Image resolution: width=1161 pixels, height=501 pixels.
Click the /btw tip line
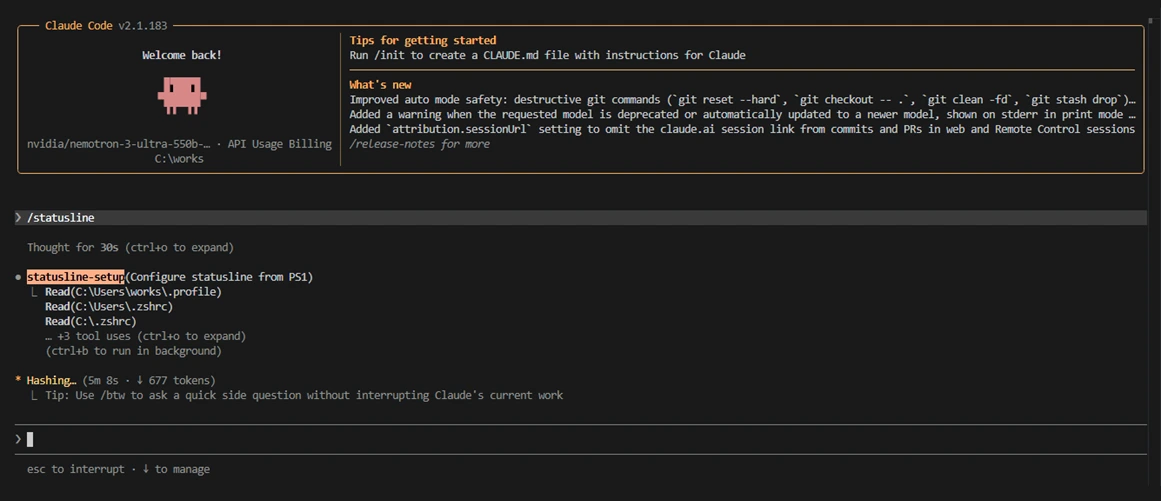(x=304, y=395)
